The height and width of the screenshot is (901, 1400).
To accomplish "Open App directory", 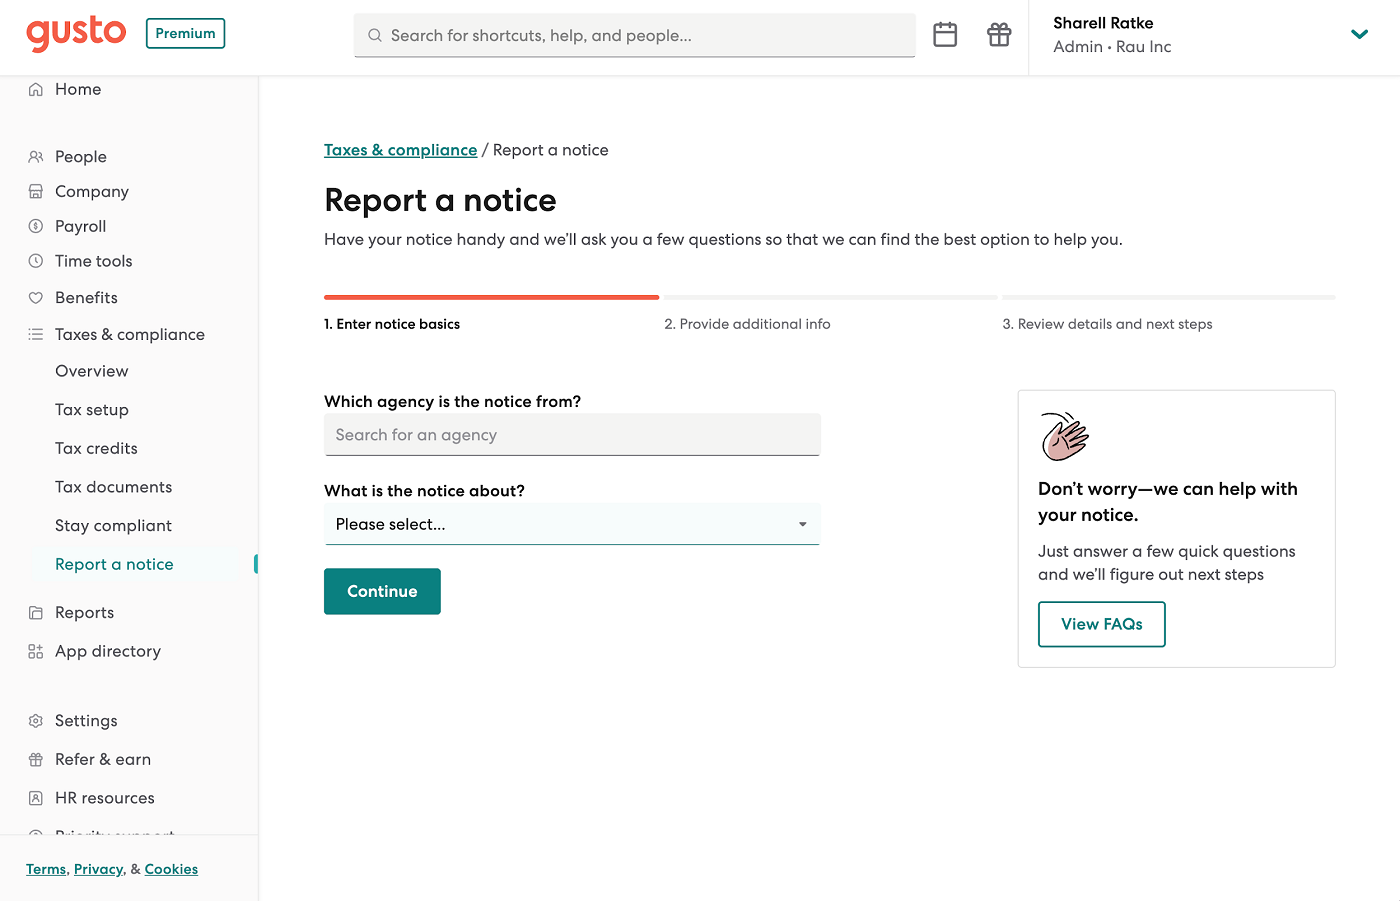I will 108,651.
